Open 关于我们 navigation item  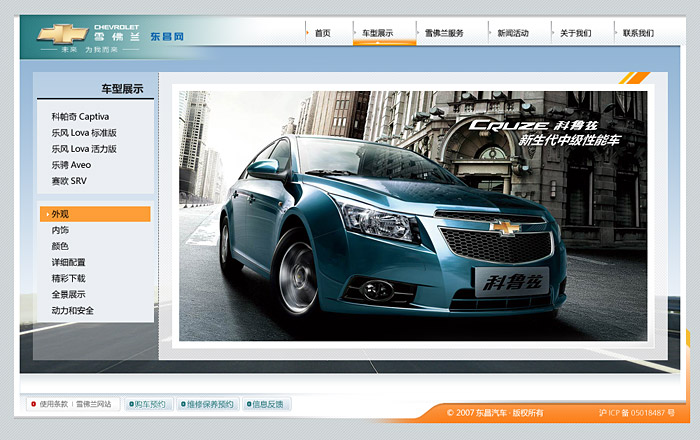pos(576,33)
